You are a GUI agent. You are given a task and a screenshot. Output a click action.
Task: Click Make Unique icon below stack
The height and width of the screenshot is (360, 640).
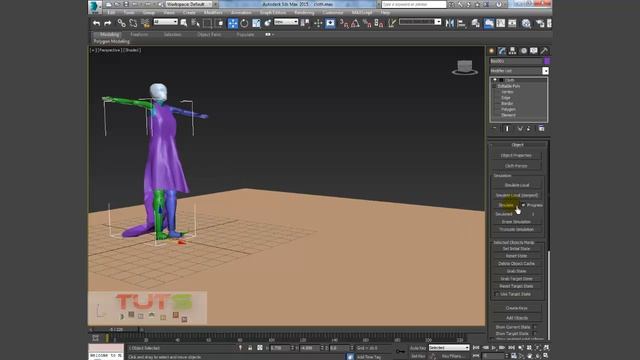pos(520,129)
